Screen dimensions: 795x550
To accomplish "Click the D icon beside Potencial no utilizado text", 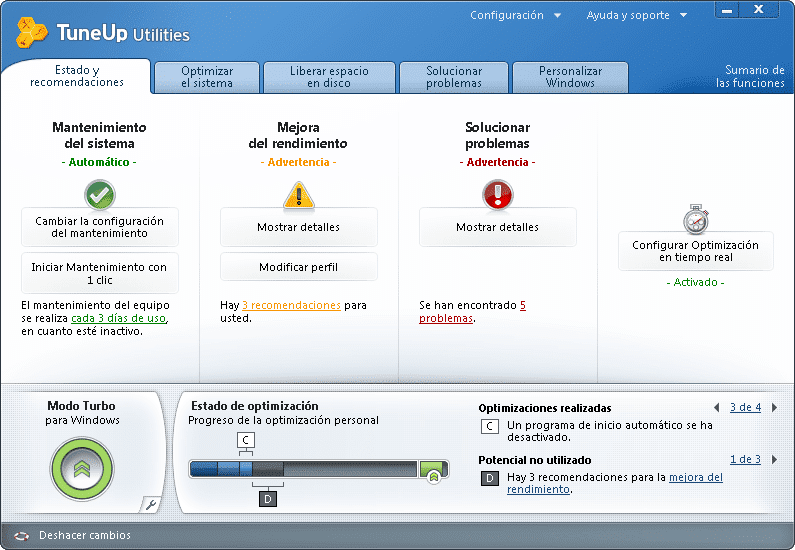I will [489, 479].
